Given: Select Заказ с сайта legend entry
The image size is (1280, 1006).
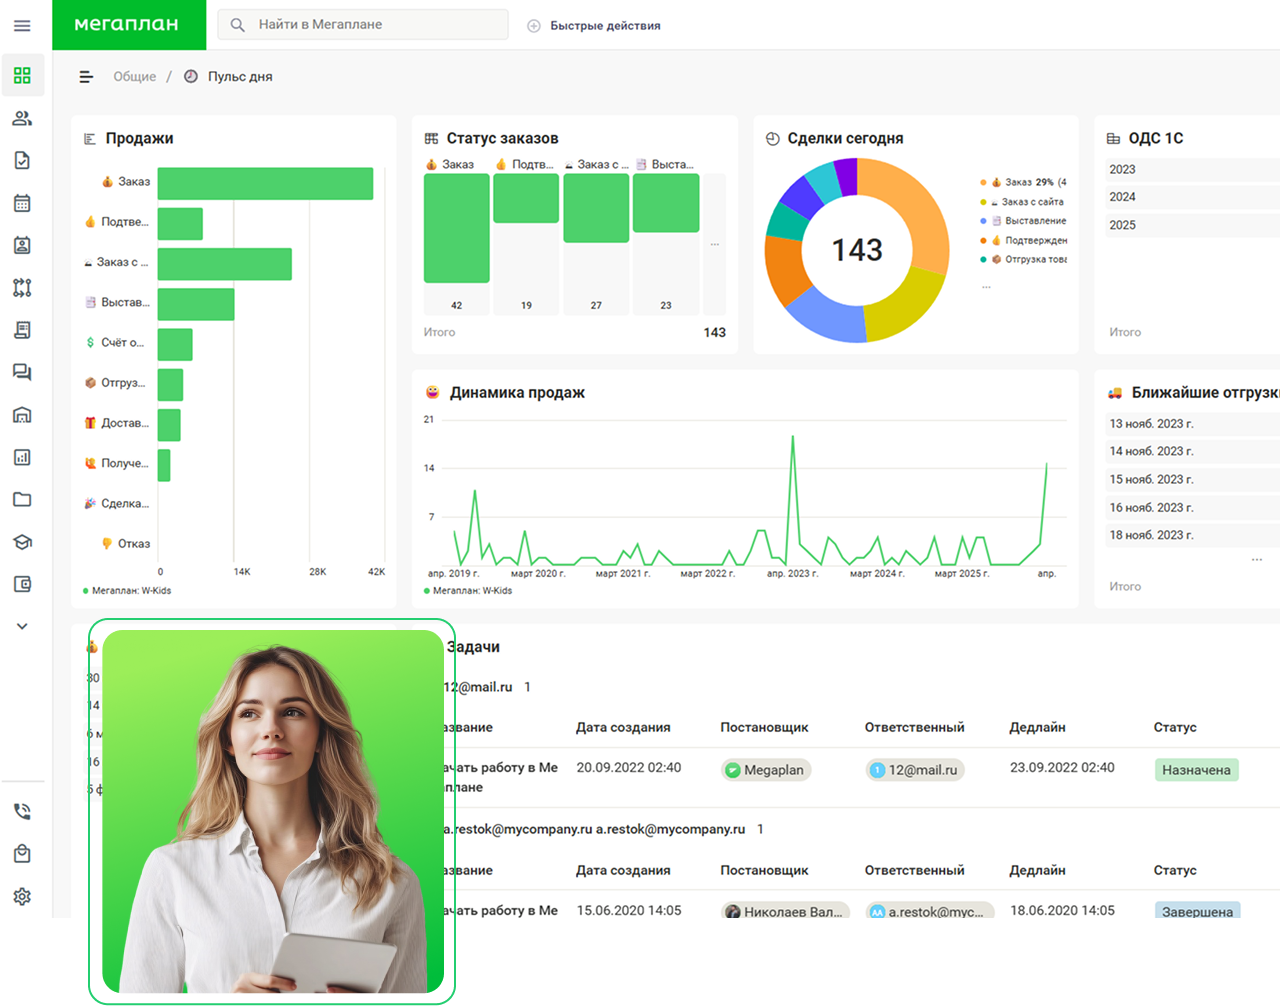Looking at the screenshot, I should [1024, 202].
